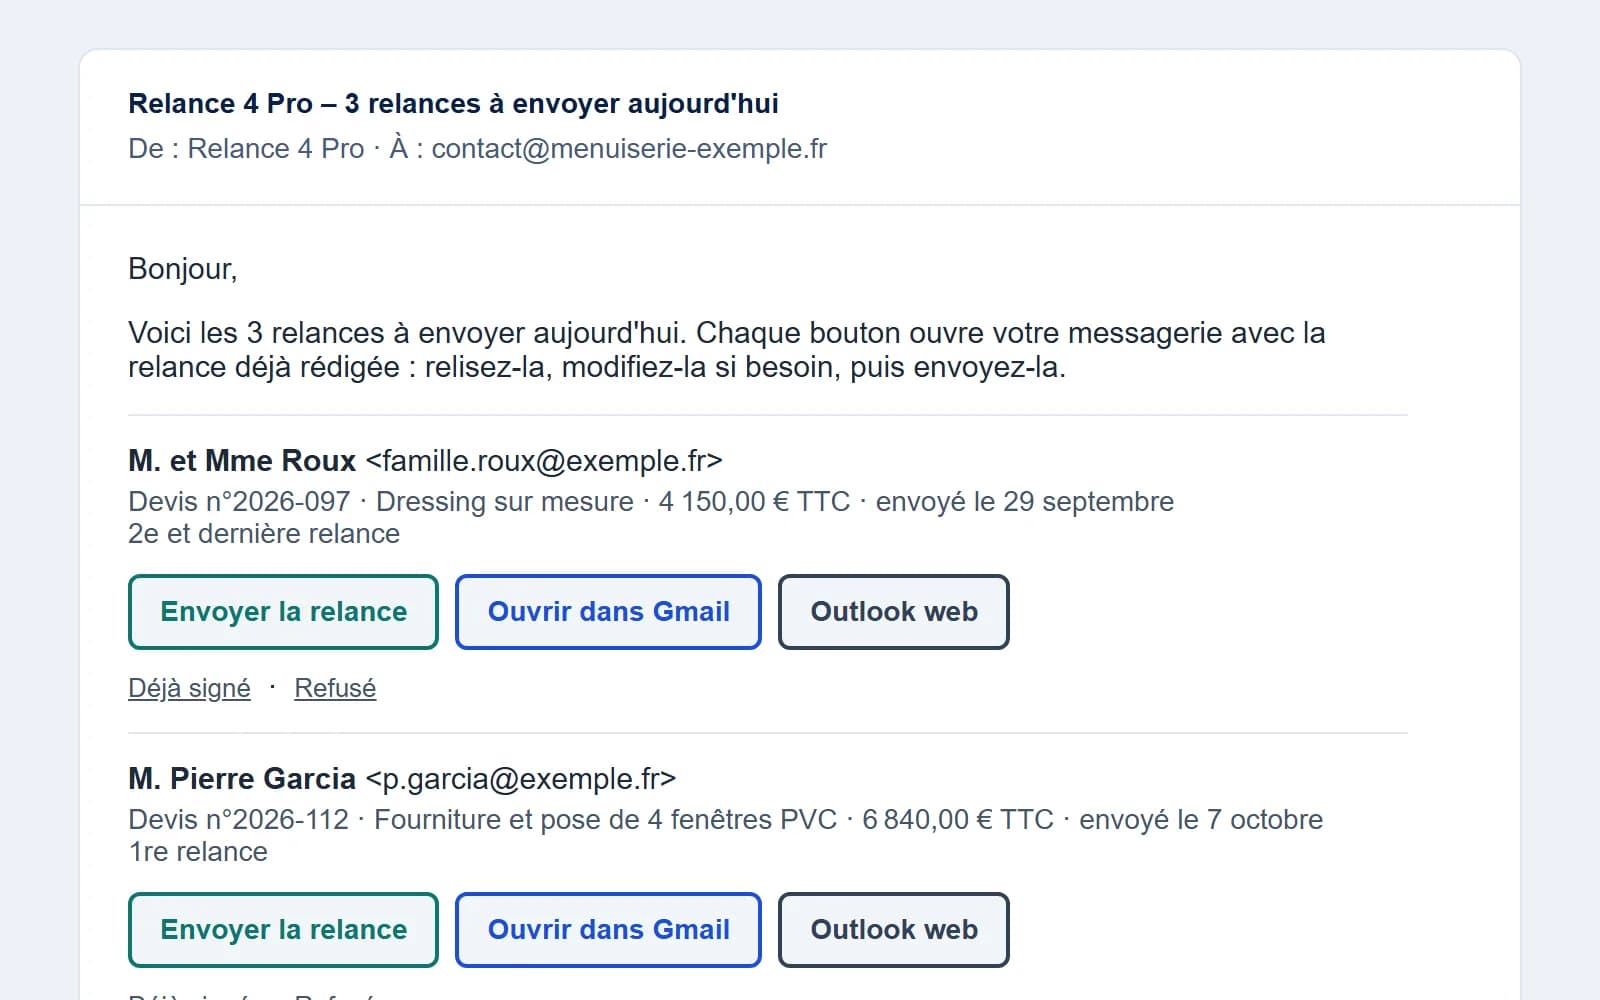The image size is (1600, 1000).
Task: Open Garcia relance in Outlook web
Action: click(894, 930)
